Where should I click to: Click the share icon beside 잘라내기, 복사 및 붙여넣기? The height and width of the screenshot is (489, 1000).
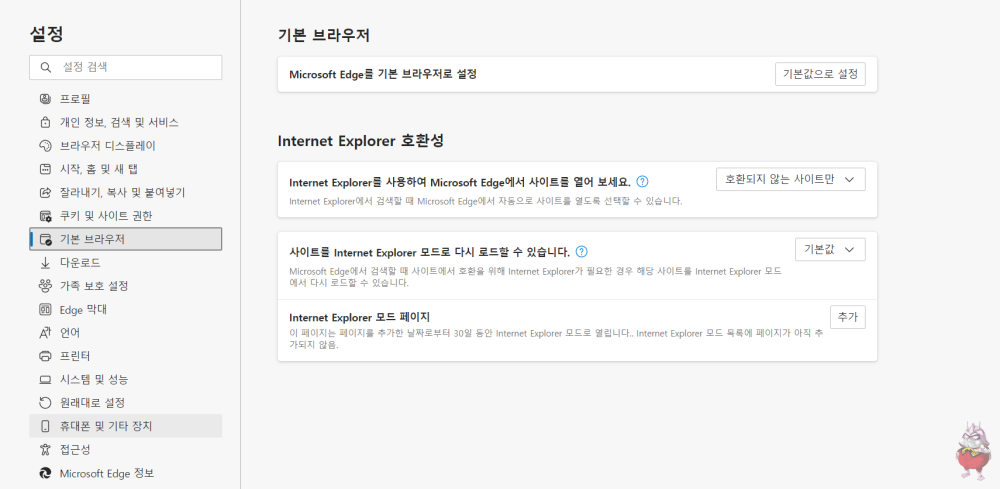45,193
